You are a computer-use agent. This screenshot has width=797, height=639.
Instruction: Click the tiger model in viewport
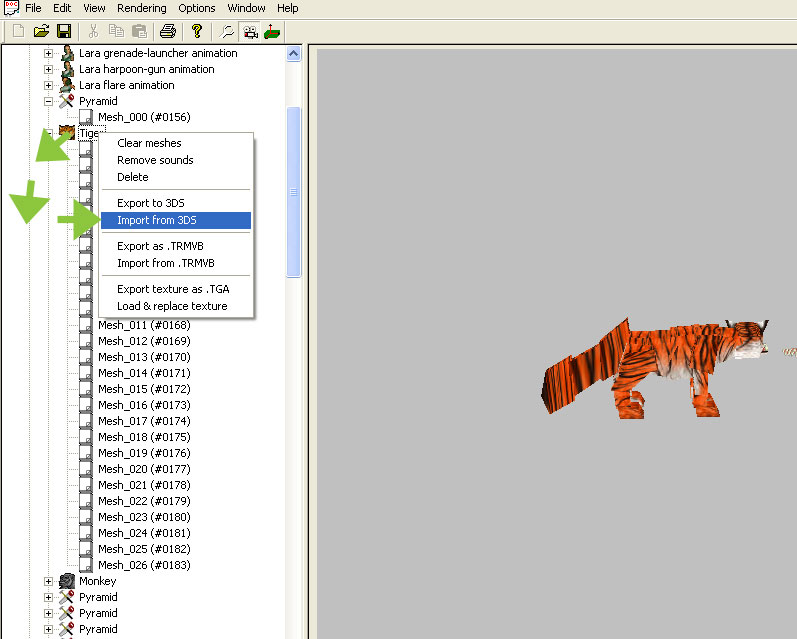(656, 367)
